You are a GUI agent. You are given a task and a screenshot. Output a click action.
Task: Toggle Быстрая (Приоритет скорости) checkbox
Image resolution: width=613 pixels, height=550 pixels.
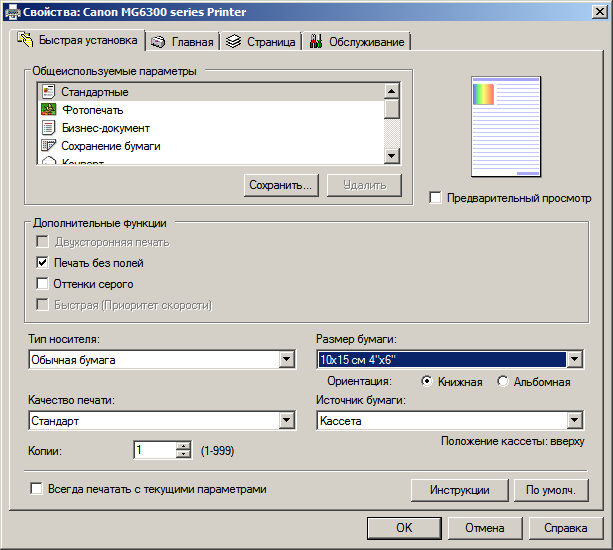point(42,305)
